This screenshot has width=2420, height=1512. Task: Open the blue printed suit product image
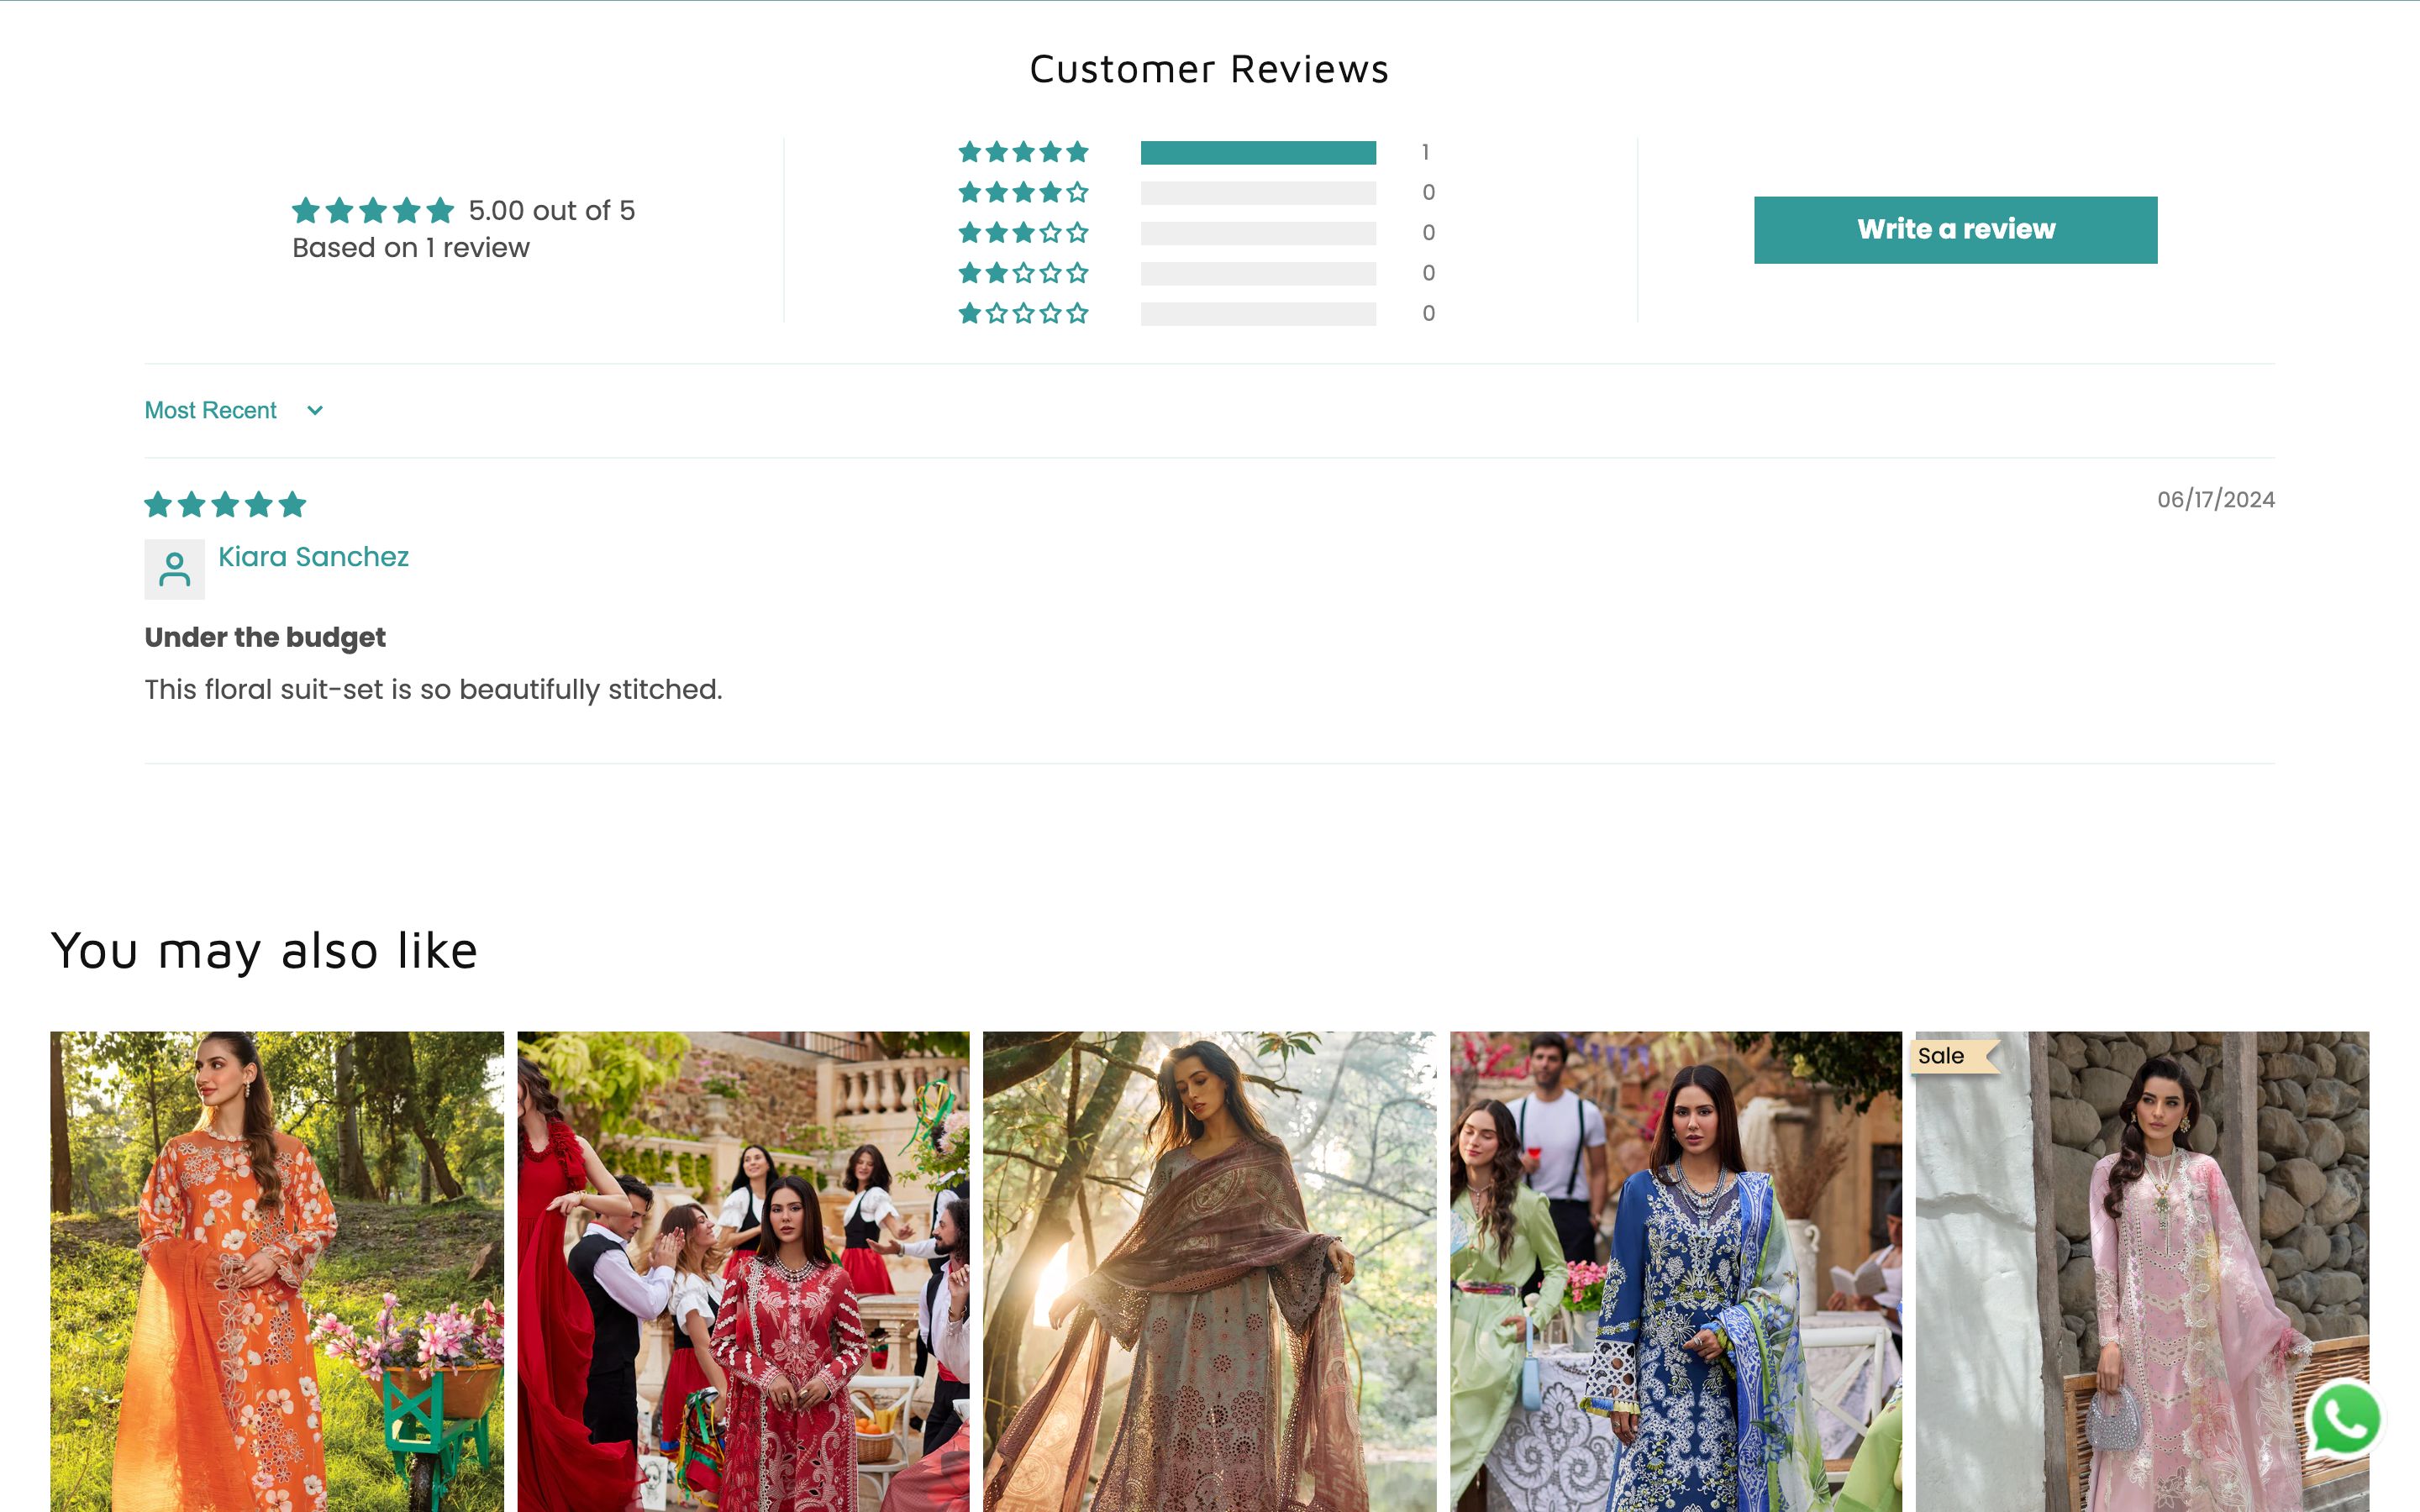[x=1674, y=1270]
